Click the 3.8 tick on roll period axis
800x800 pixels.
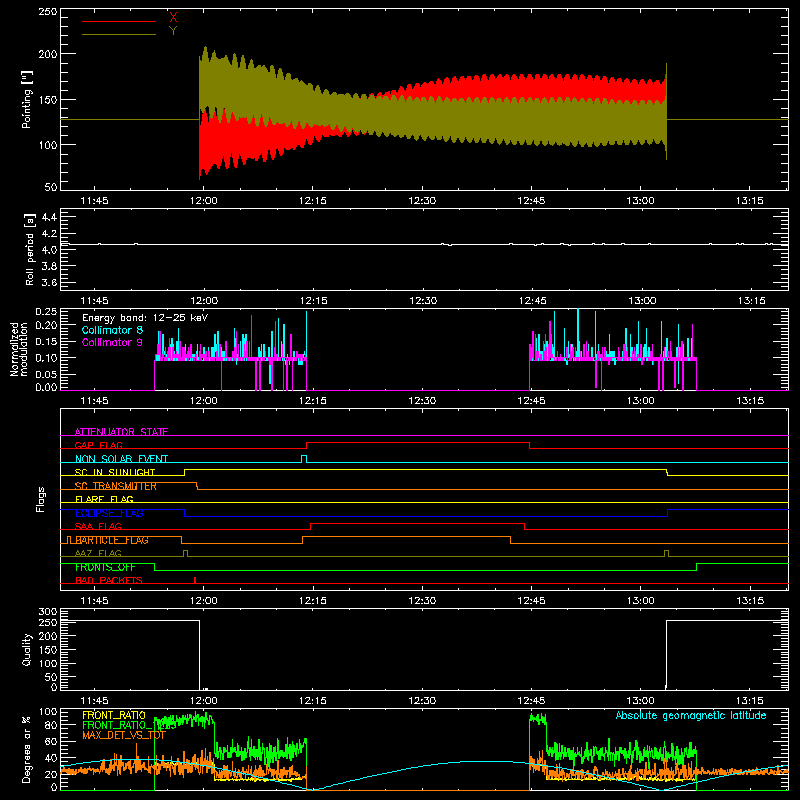pos(49,266)
